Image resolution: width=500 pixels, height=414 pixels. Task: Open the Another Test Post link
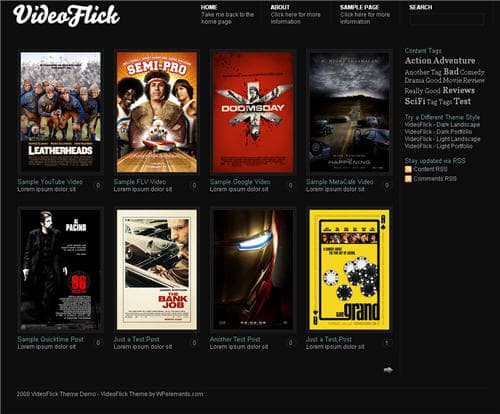235,339
